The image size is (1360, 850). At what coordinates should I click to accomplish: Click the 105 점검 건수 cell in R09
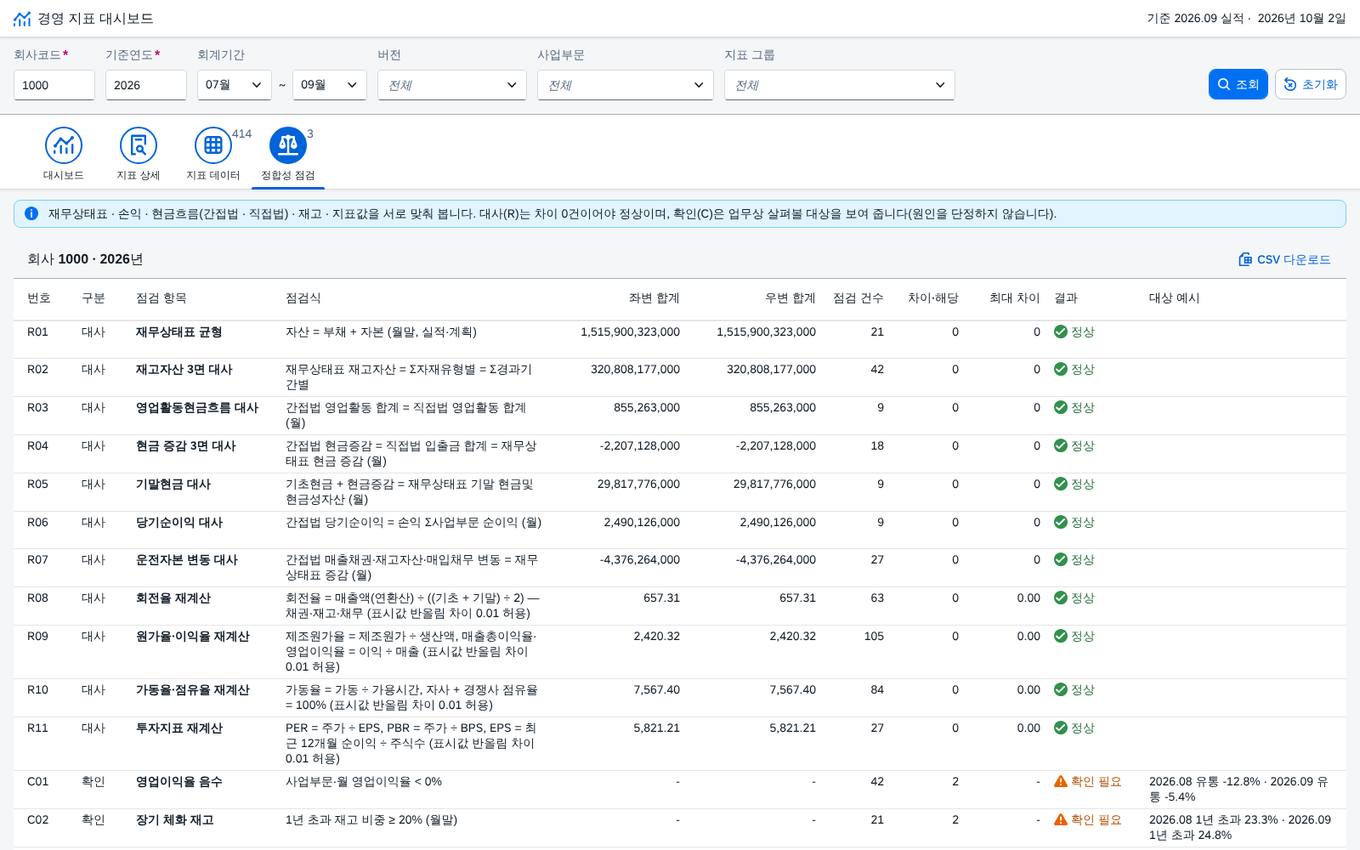pos(874,636)
